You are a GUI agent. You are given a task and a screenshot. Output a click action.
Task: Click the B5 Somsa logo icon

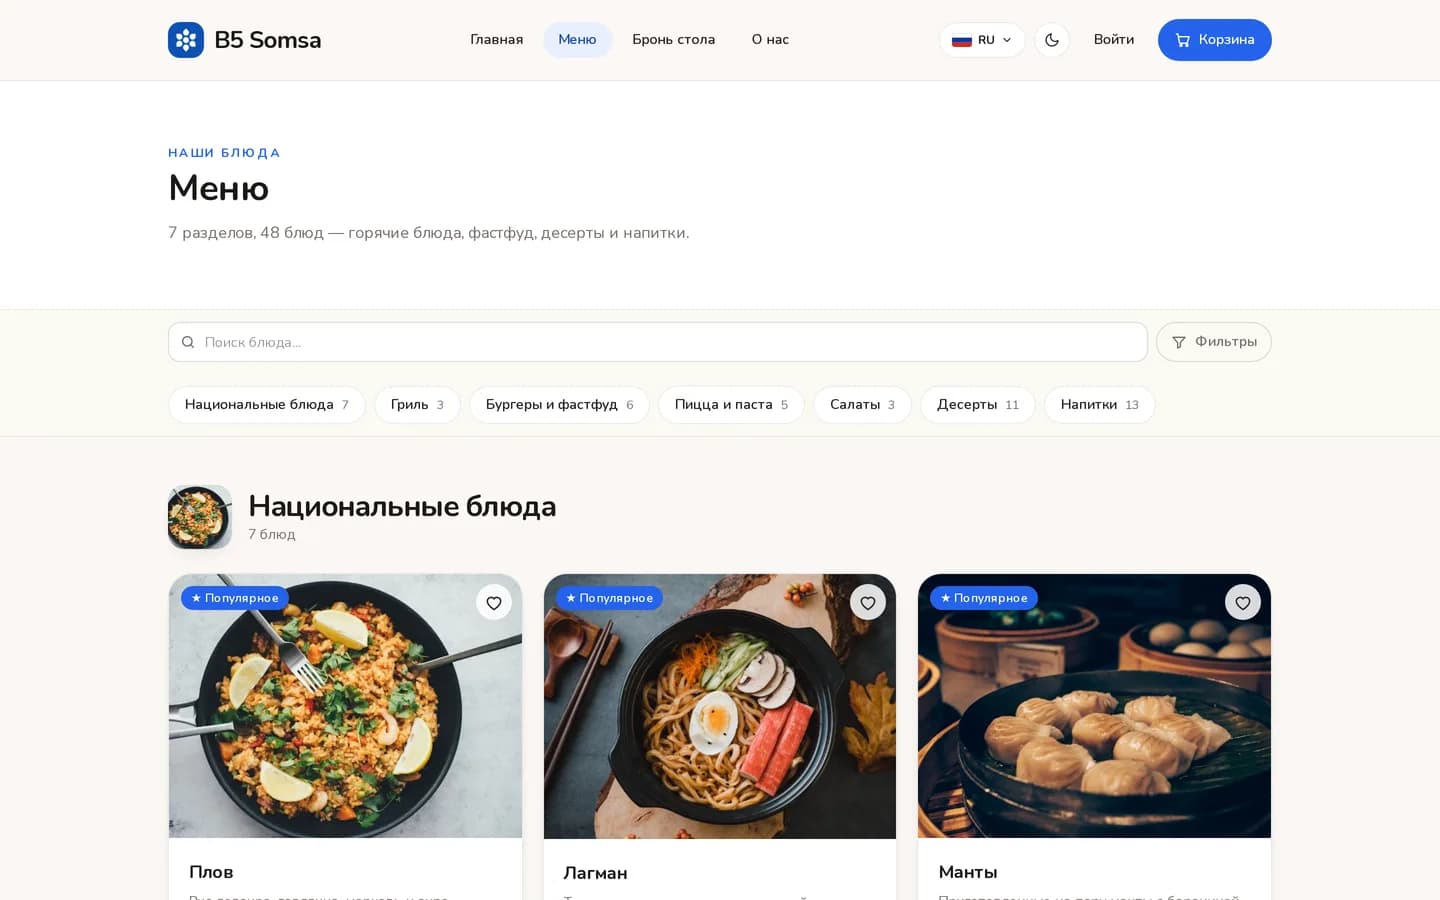pos(186,40)
